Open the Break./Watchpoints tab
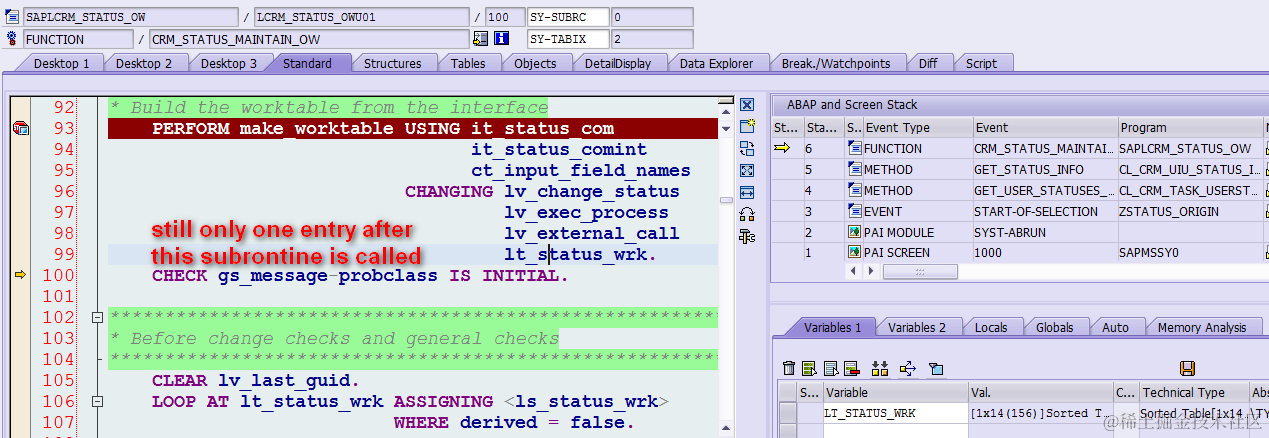 pos(836,63)
